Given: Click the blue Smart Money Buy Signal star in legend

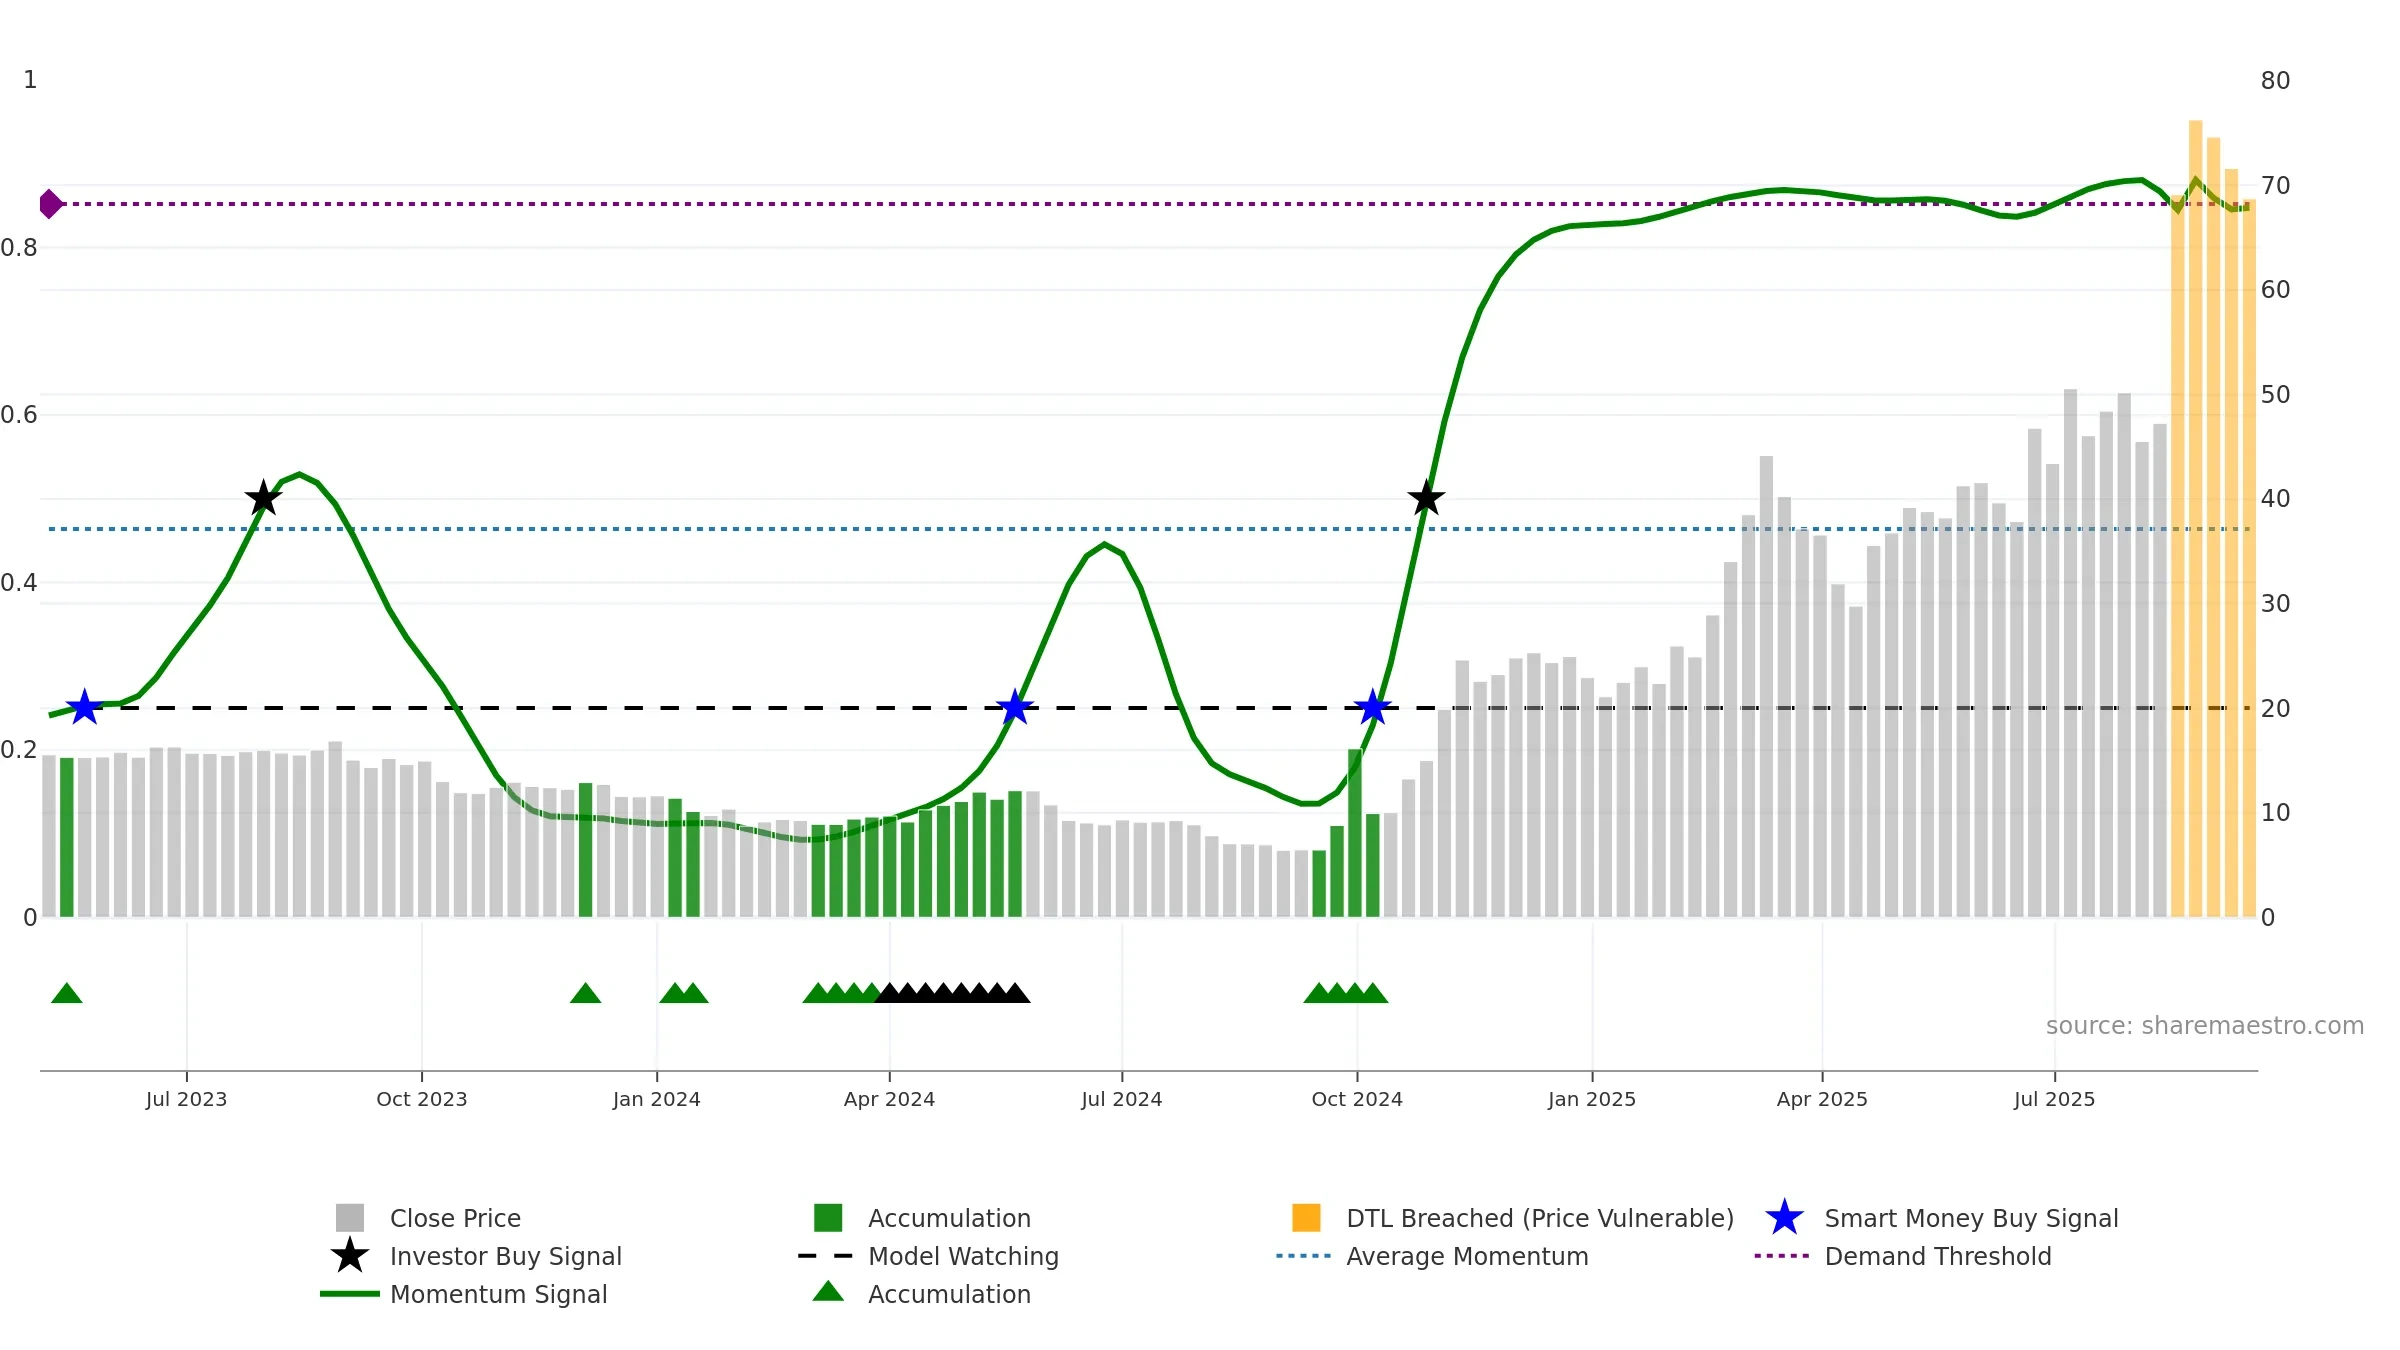Looking at the screenshot, I should 1784,1217.
